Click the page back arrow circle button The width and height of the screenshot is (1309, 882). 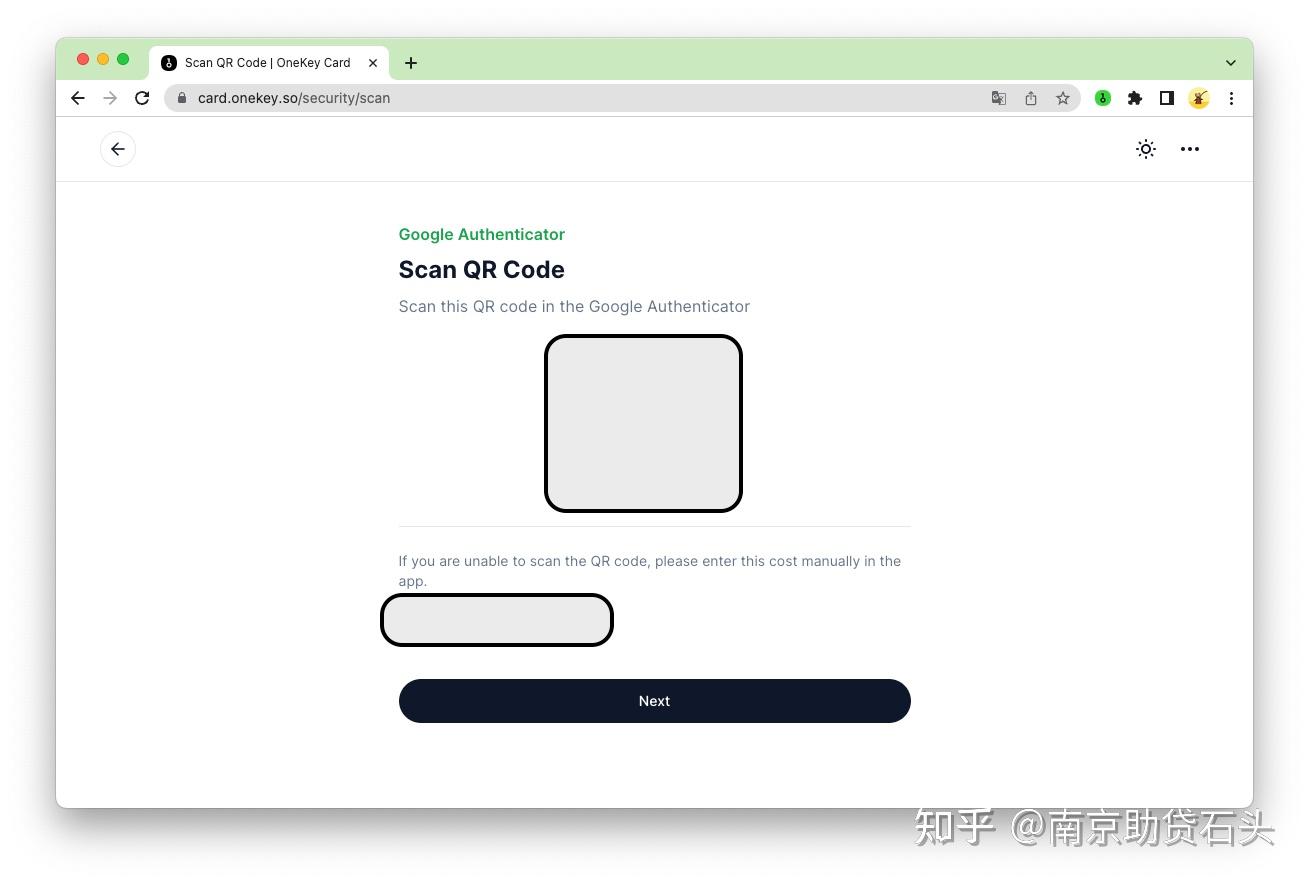(x=118, y=149)
